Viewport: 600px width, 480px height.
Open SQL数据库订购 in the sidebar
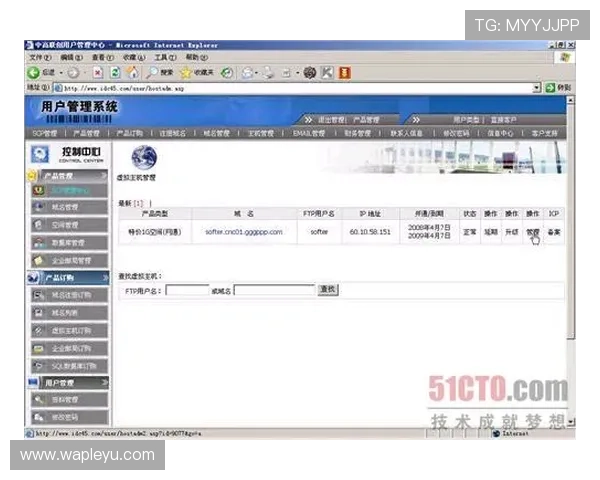click(x=70, y=366)
